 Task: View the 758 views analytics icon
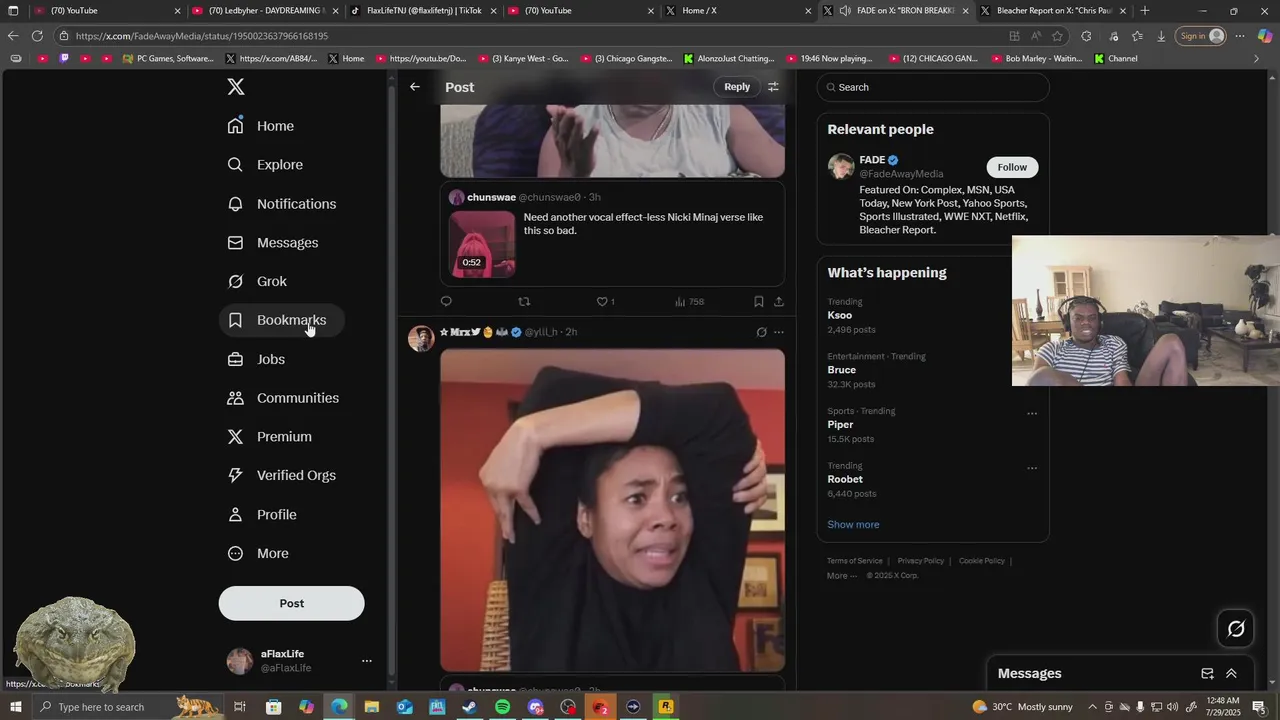[689, 301]
